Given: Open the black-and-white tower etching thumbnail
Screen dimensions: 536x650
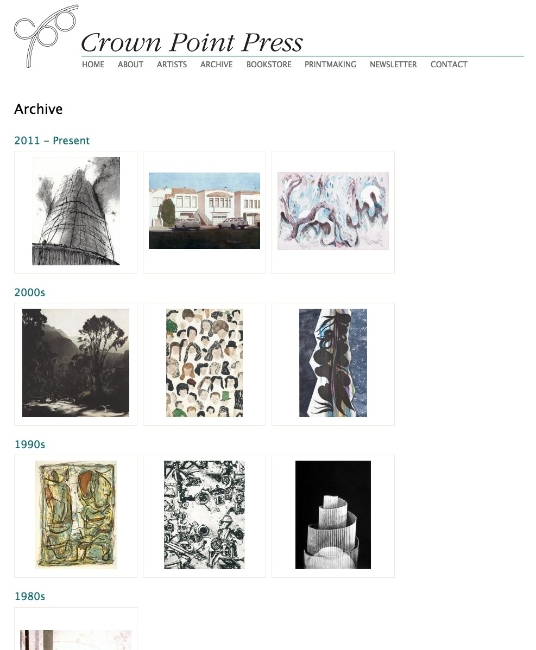Looking at the screenshot, I should click(x=76, y=211).
